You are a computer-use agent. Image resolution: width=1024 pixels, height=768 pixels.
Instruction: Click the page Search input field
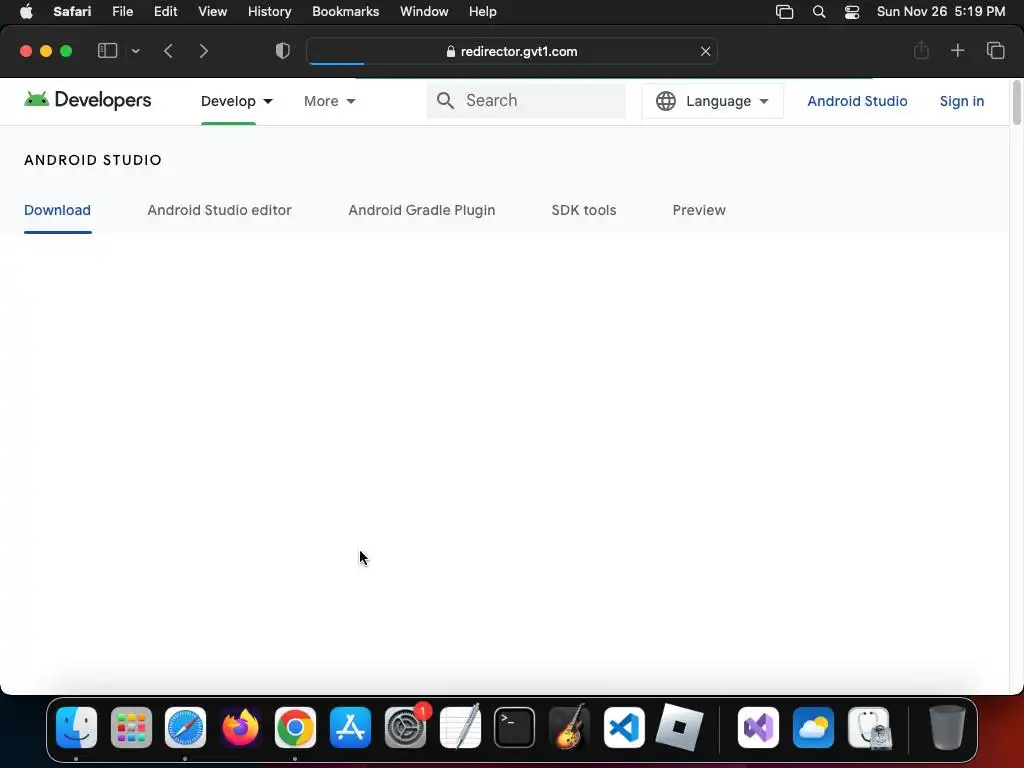point(526,101)
